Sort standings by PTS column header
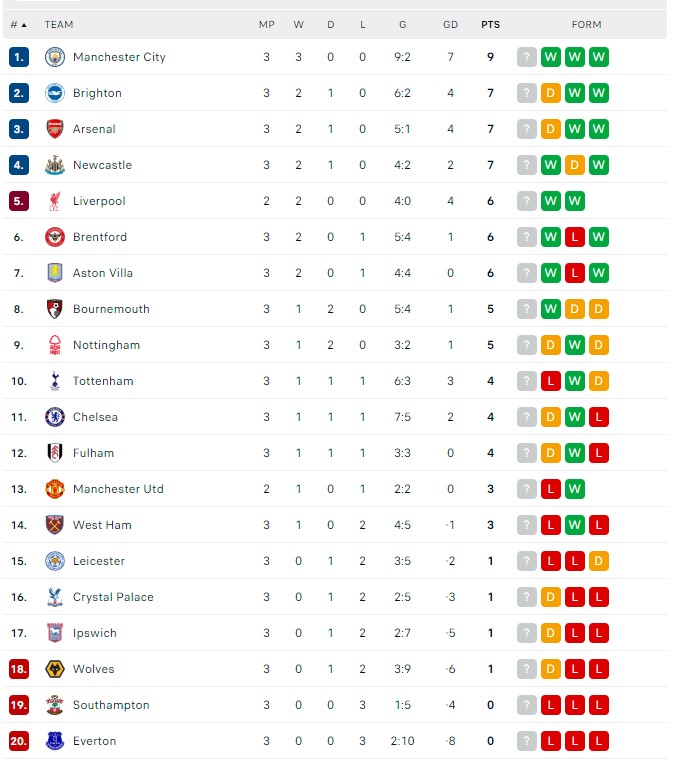The height and width of the screenshot is (769, 673). point(490,25)
